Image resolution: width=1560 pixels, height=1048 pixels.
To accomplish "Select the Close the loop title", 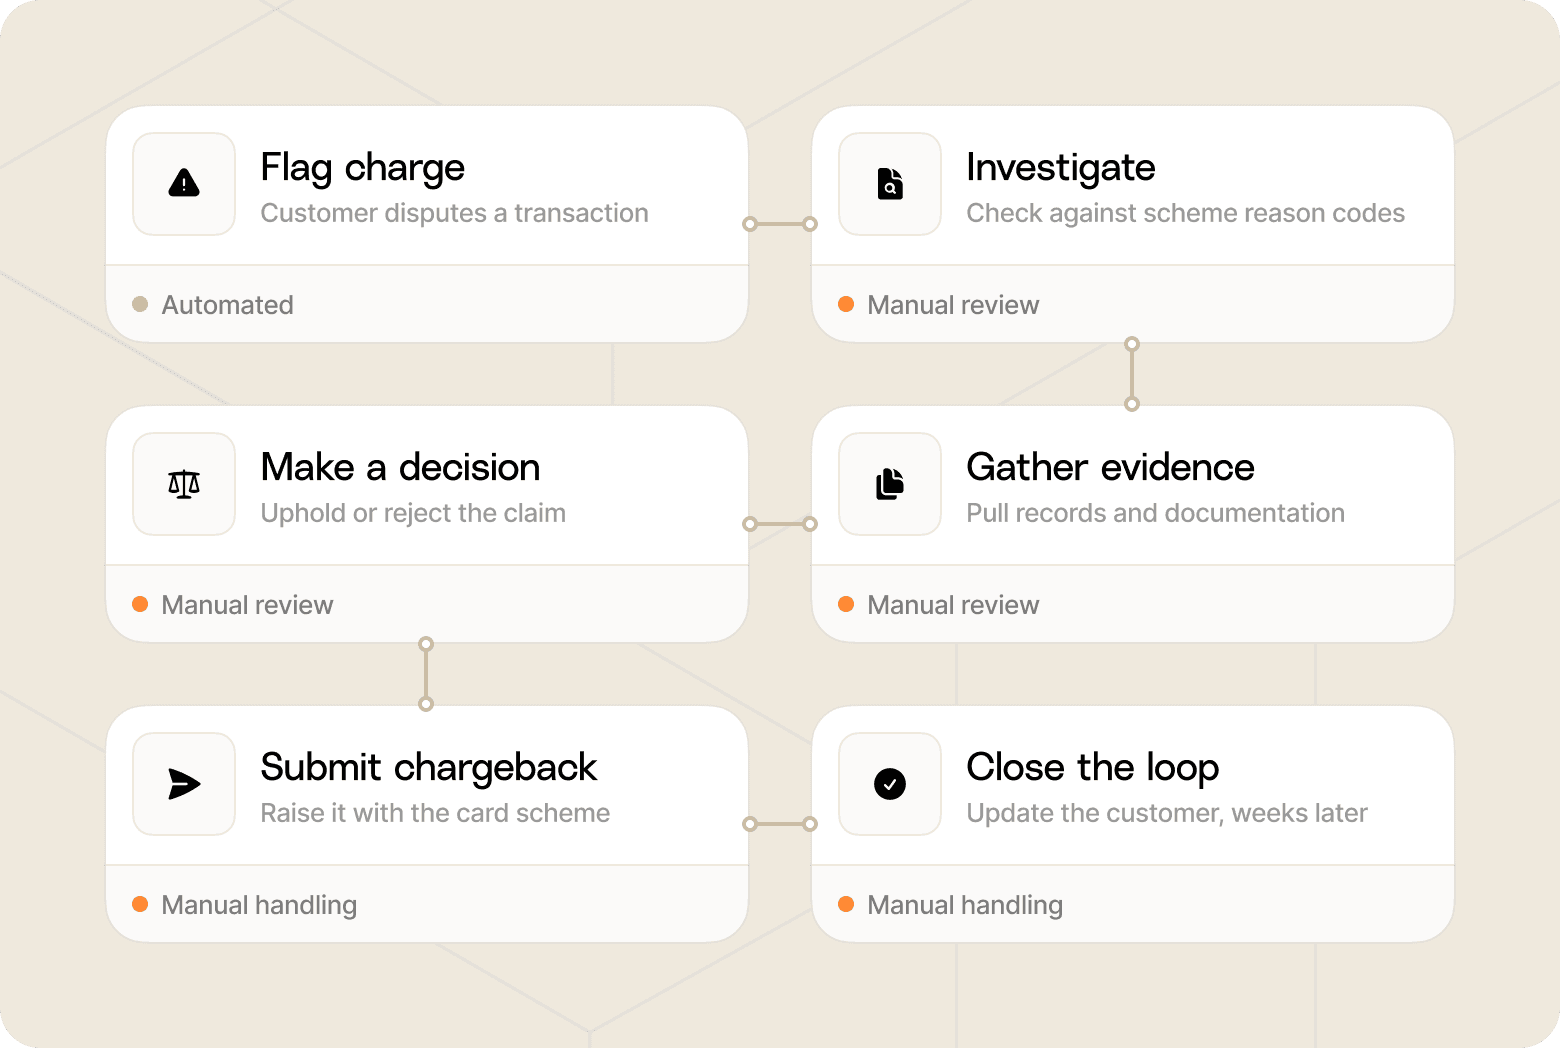I will coord(1093,768).
